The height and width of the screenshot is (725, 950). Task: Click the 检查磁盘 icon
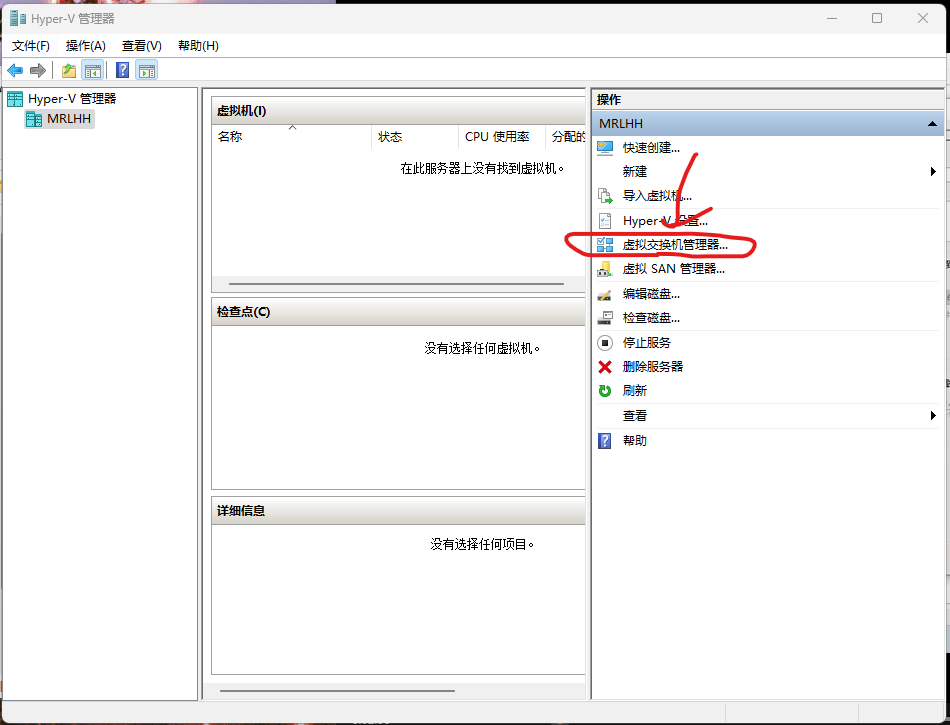coord(605,317)
